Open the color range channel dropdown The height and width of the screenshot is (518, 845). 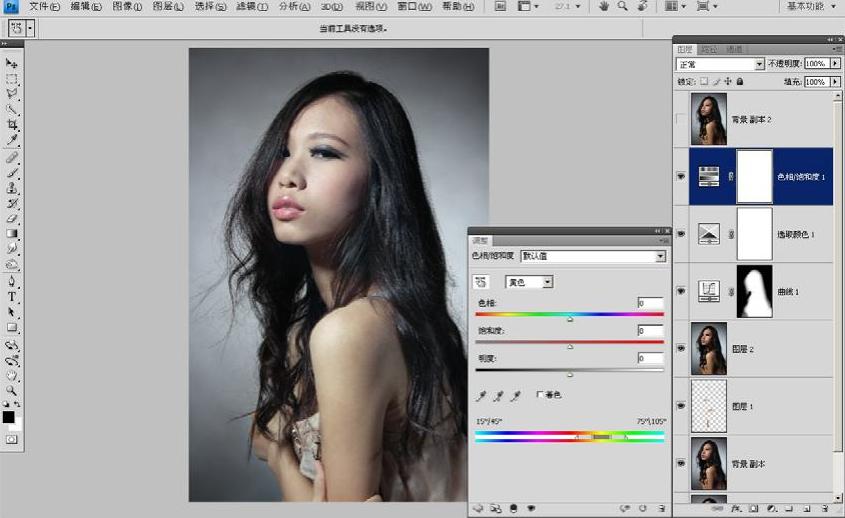tap(529, 282)
